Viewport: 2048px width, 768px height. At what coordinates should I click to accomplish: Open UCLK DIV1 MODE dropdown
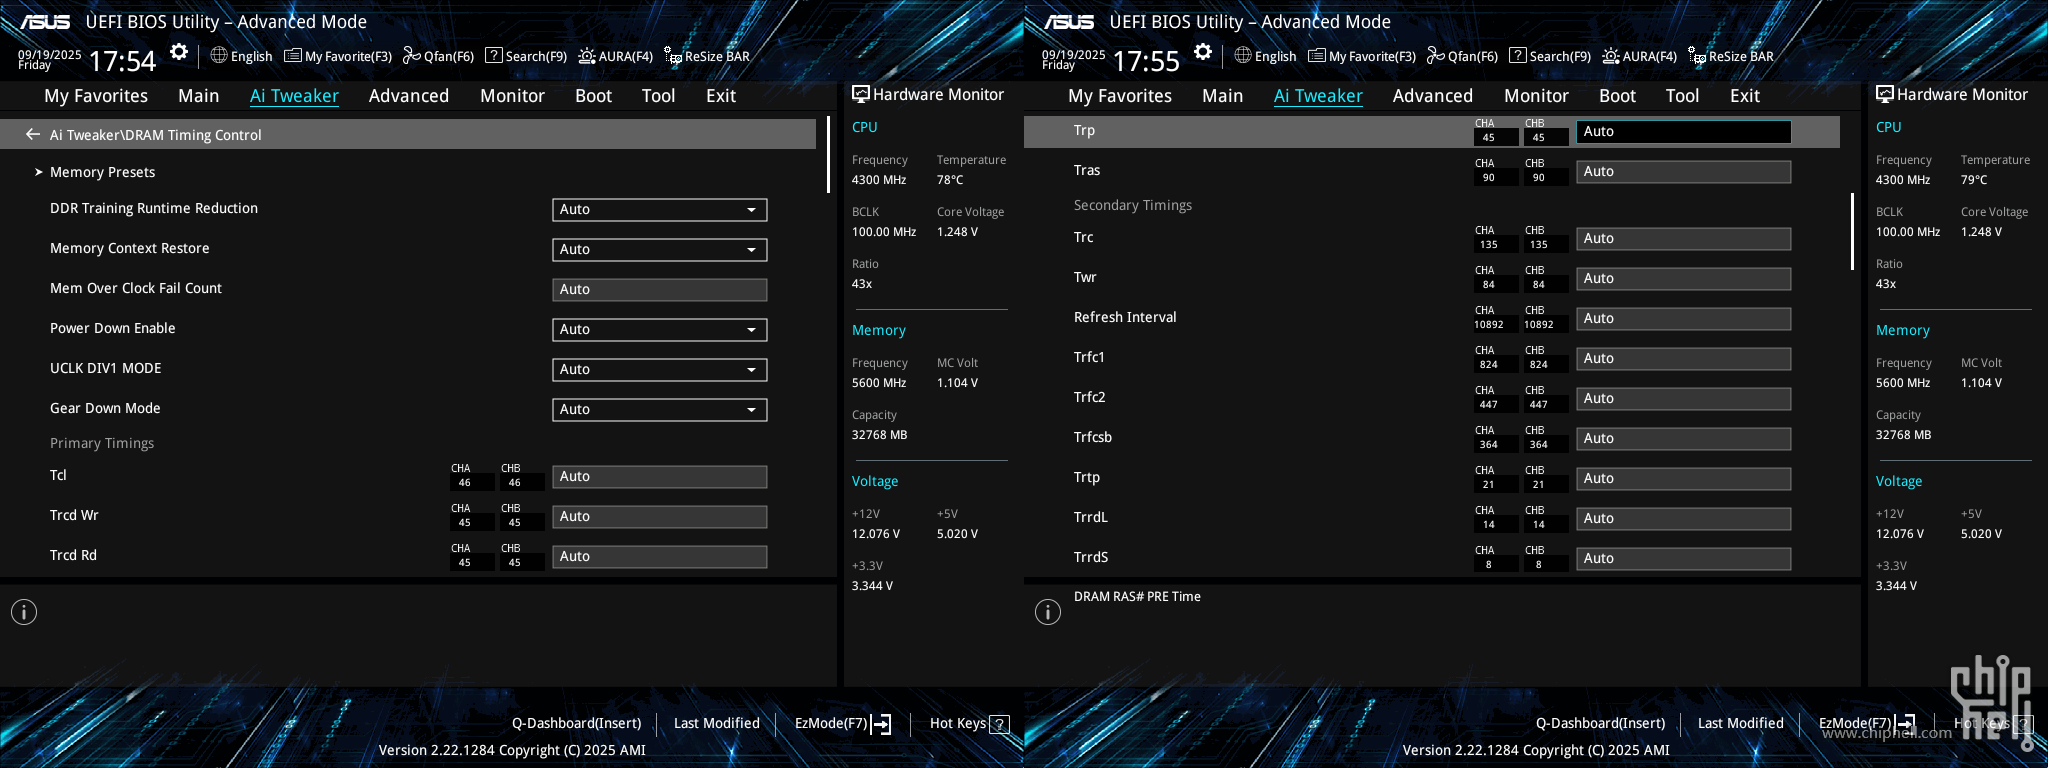(x=660, y=370)
